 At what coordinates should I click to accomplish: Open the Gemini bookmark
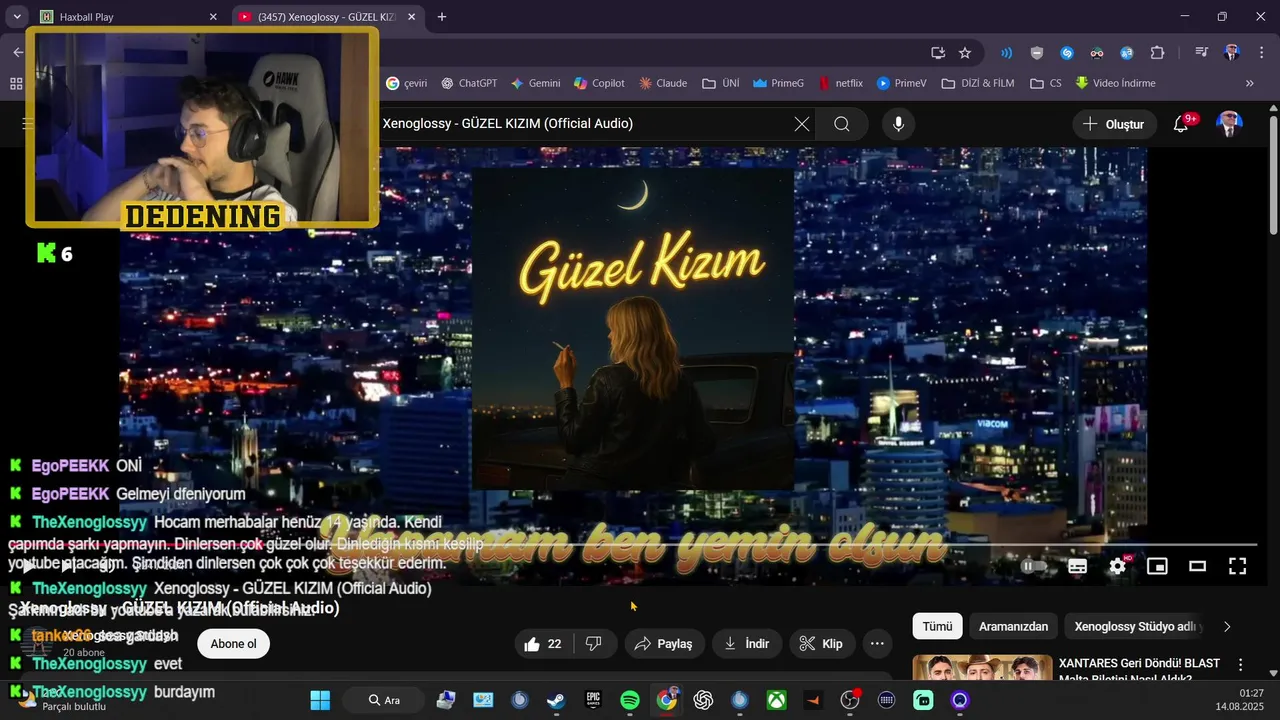(535, 83)
